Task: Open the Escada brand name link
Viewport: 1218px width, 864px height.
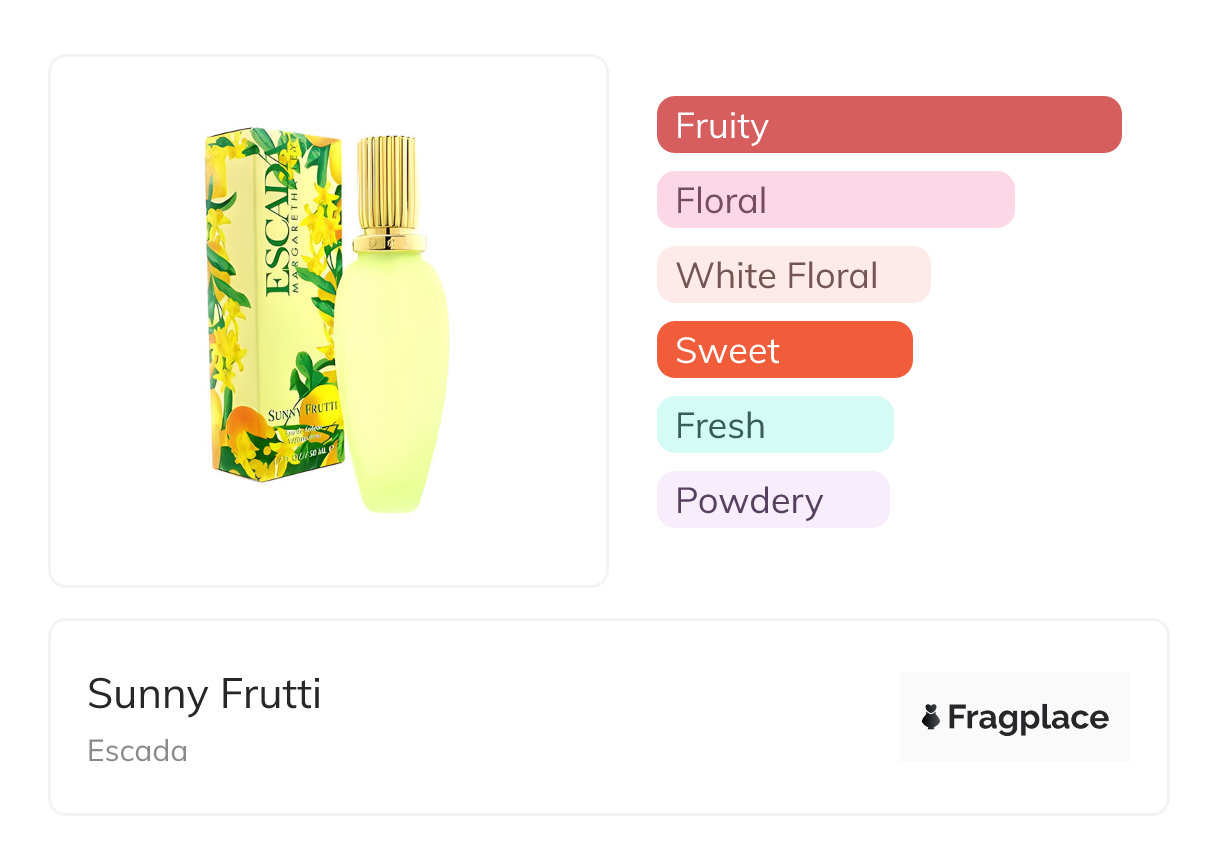Action: [x=137, y=751]
